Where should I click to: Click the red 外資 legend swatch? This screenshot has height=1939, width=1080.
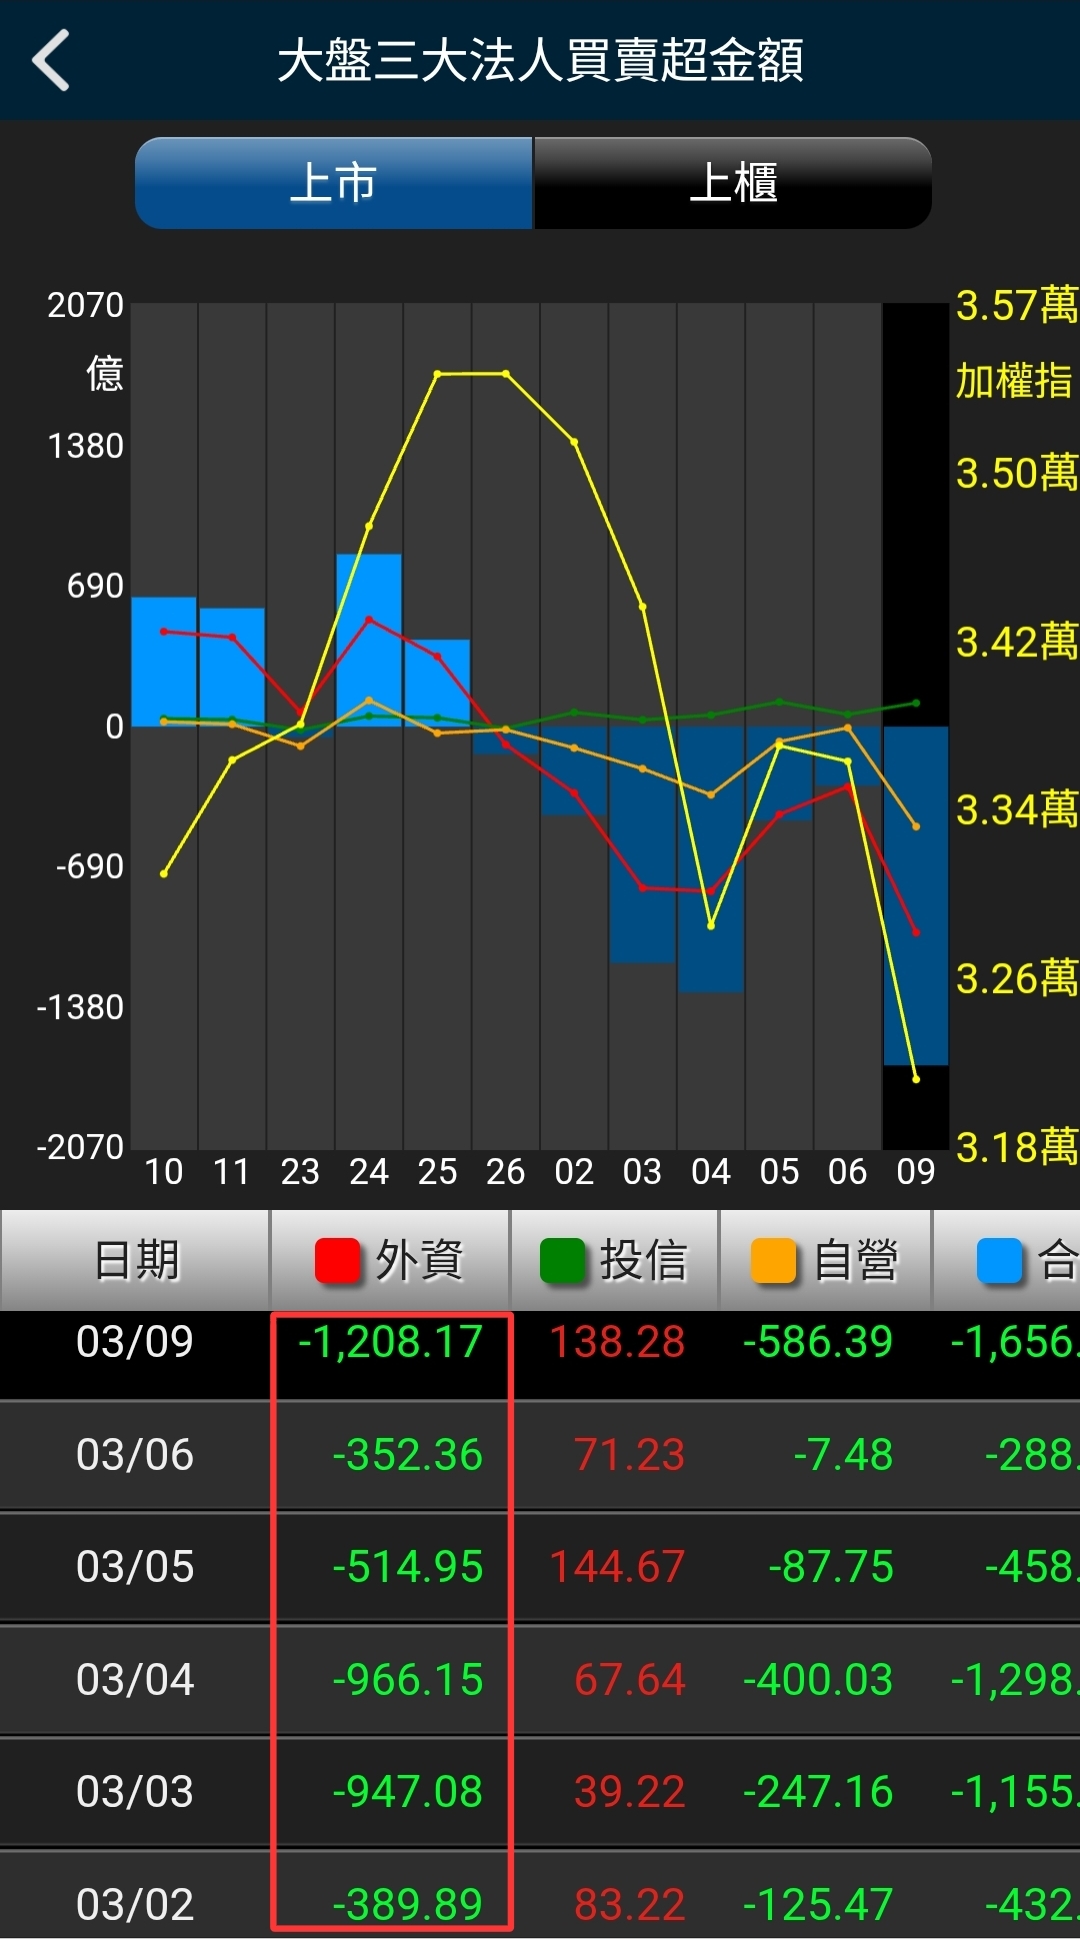(337, 1260)
